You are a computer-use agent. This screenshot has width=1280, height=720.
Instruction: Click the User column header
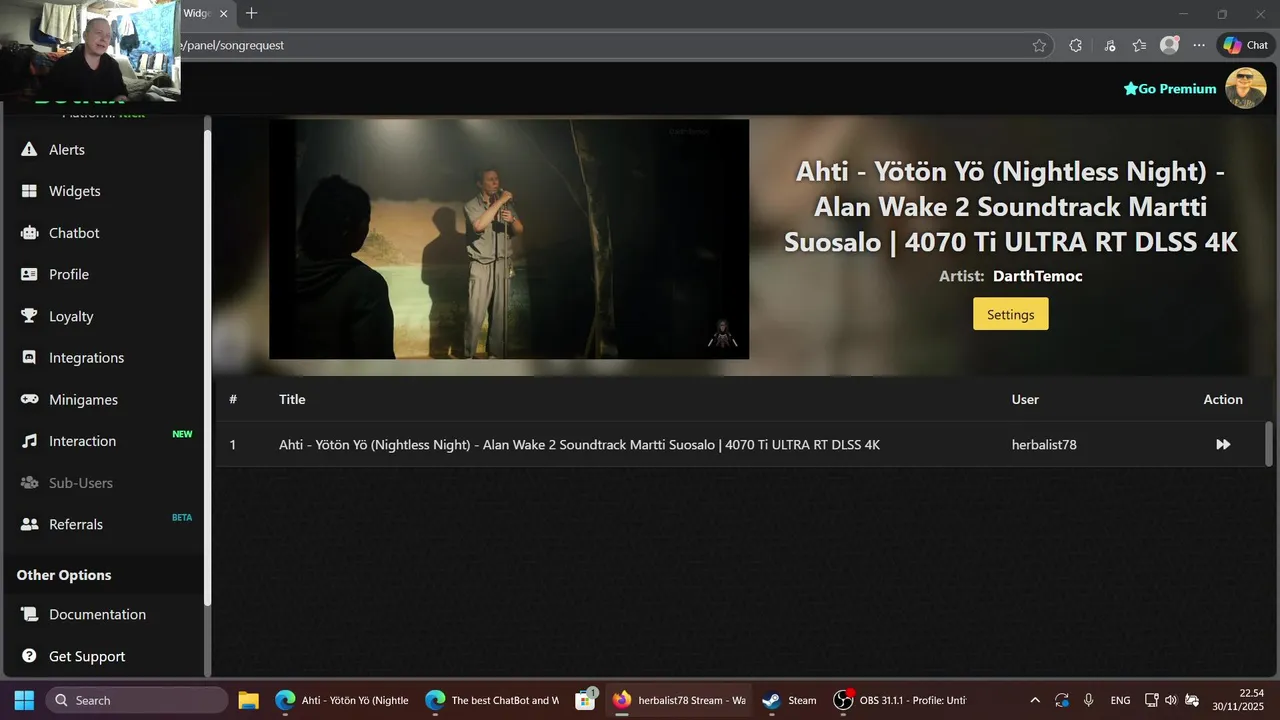(x=1025, y=399)
